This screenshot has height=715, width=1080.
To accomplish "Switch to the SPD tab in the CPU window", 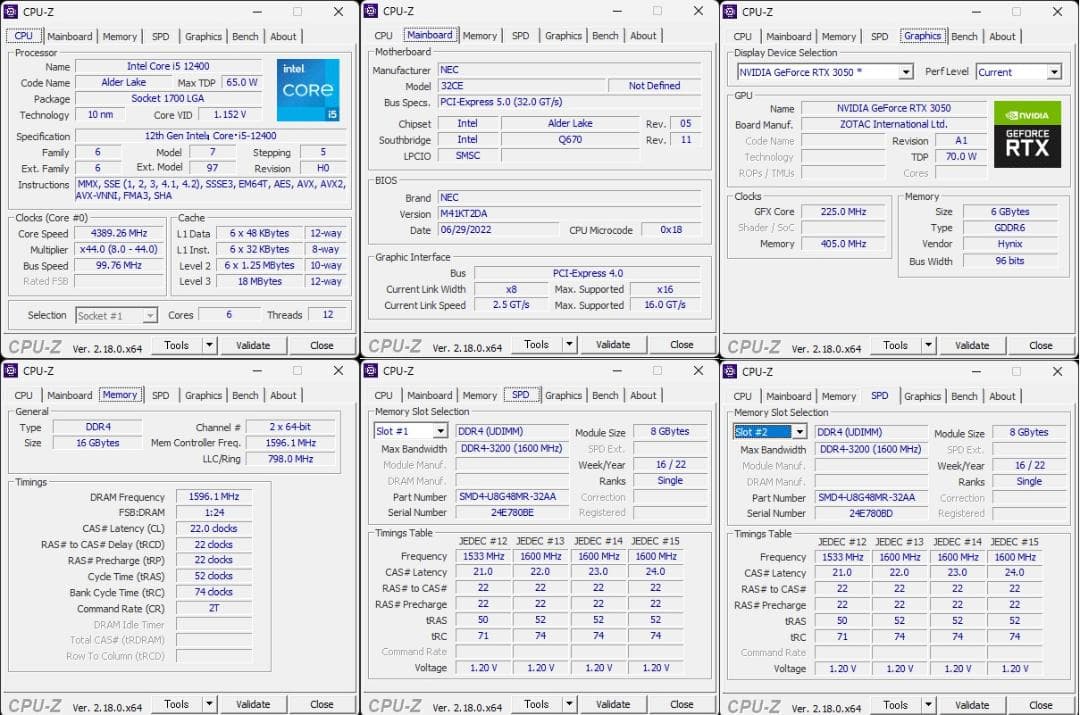I will point(160,36).
